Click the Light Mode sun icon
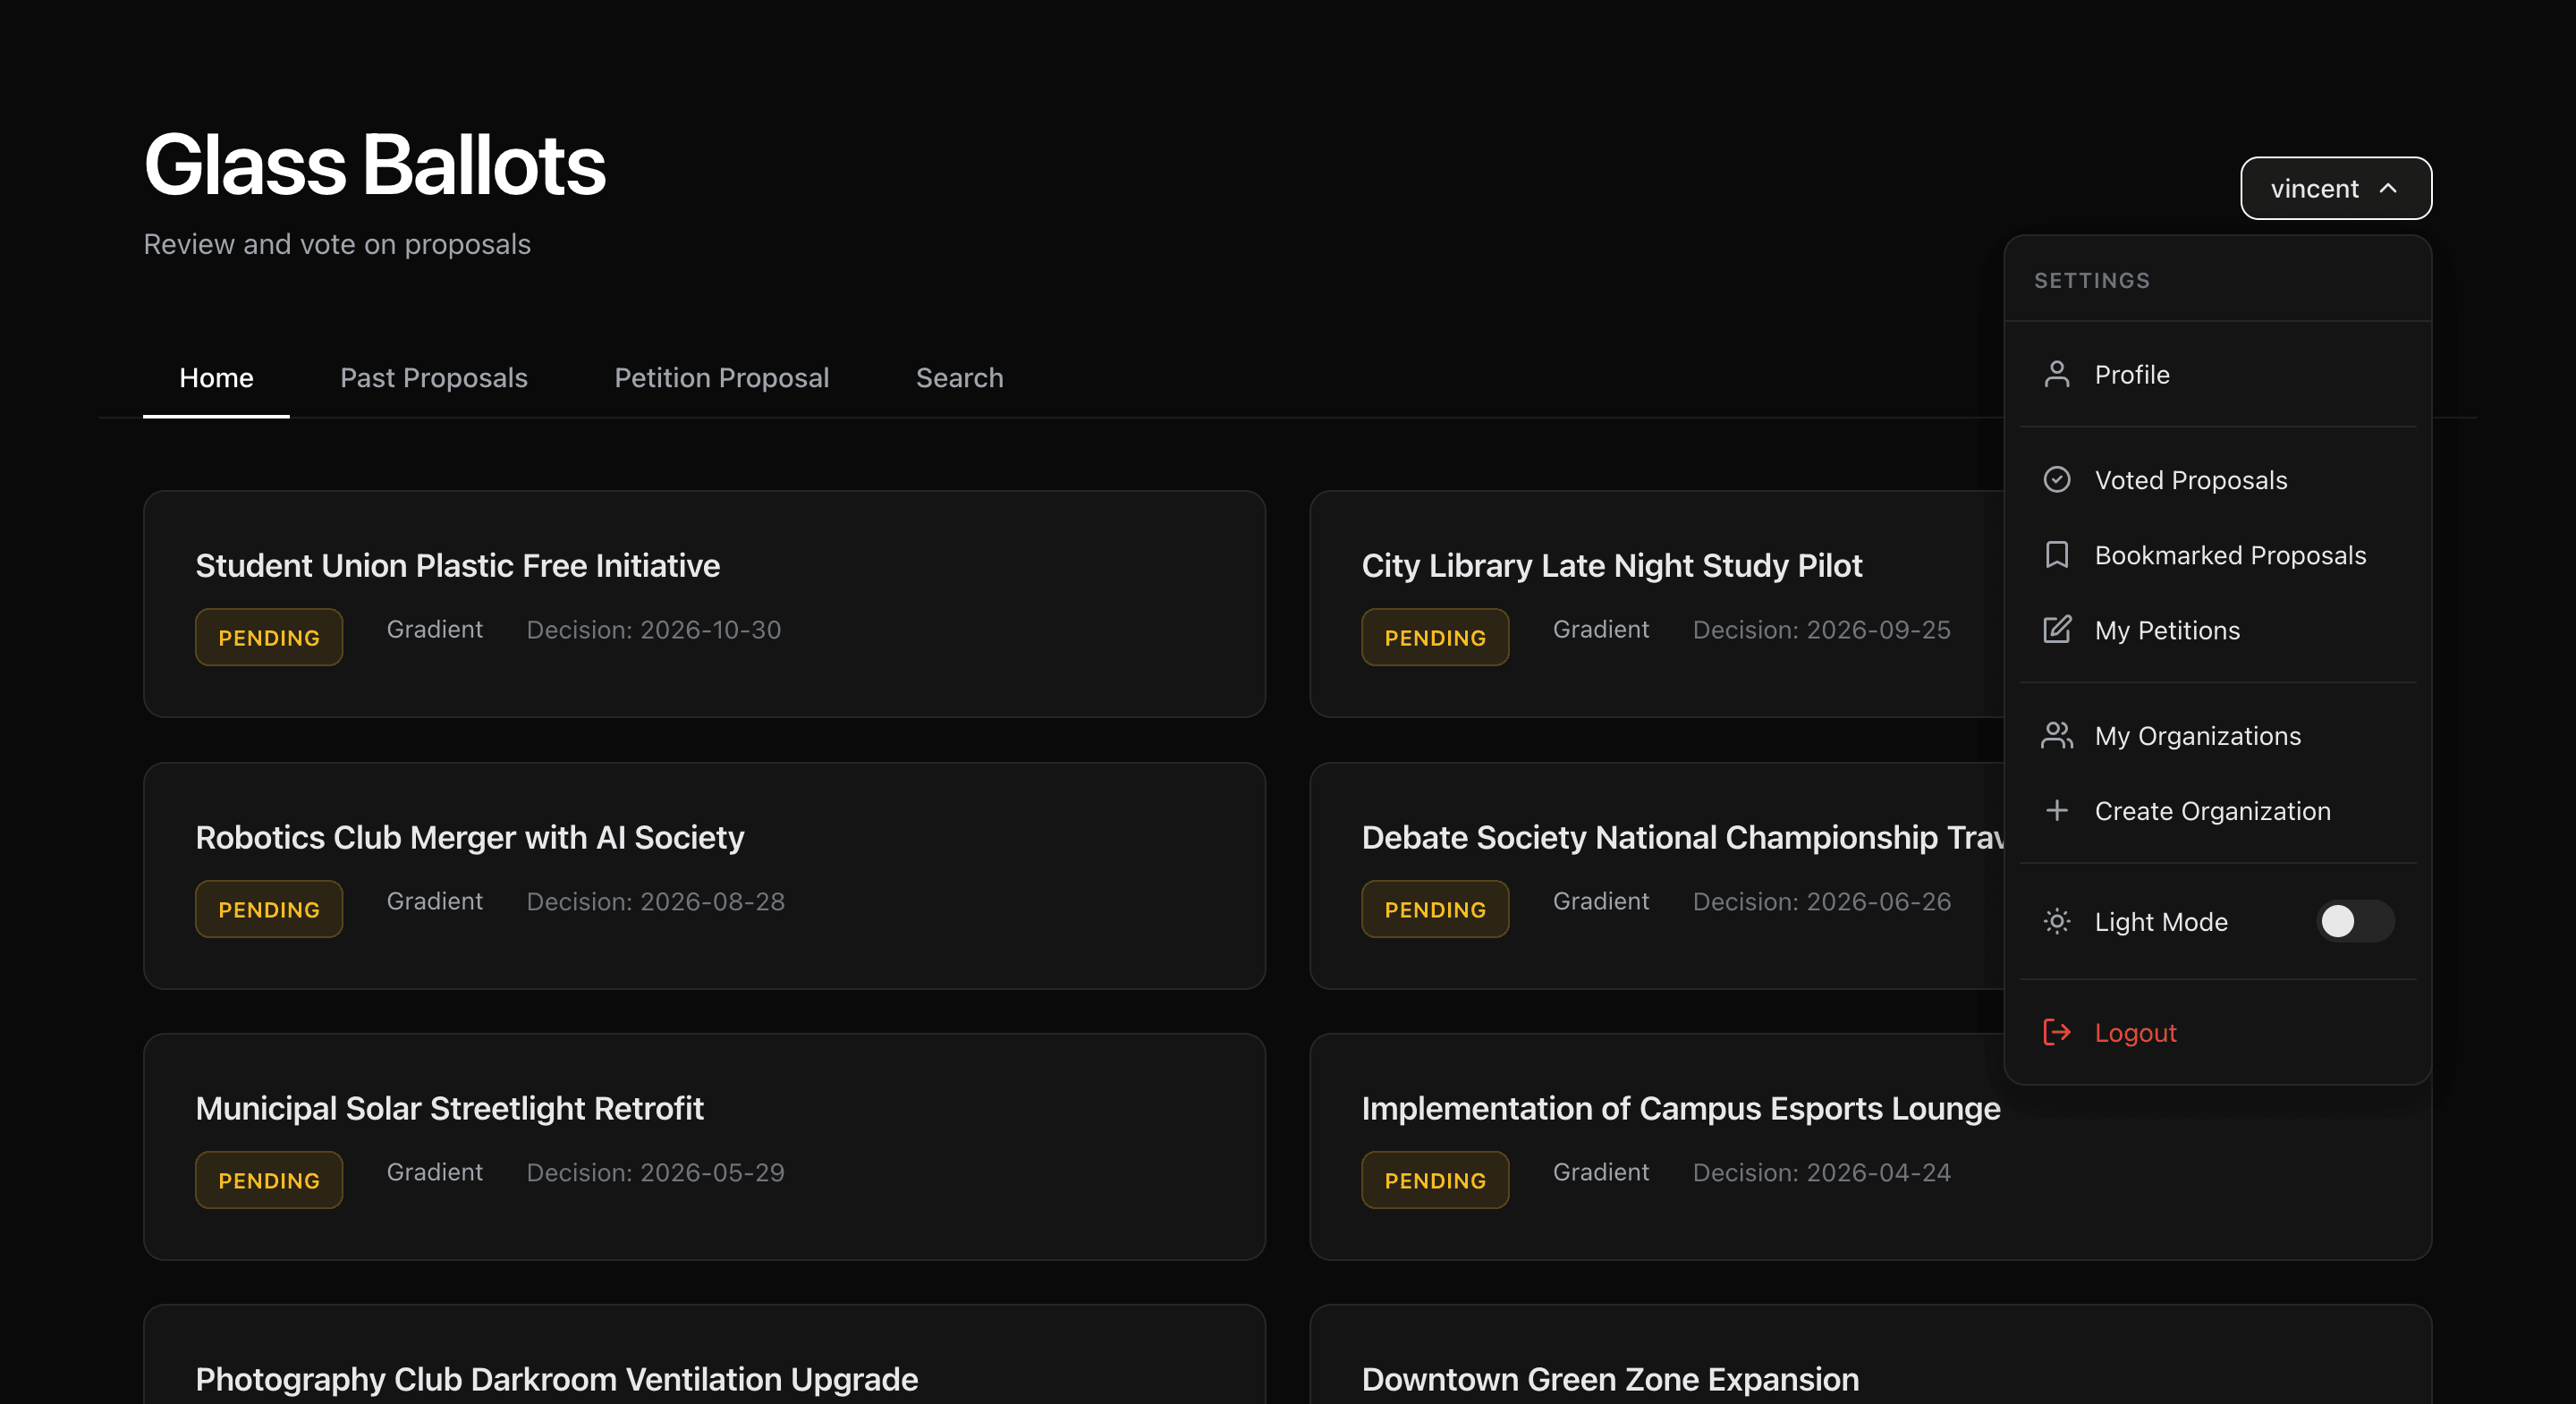The width and height of the screenshot is (2576, 1404). tap(2056, 921)
